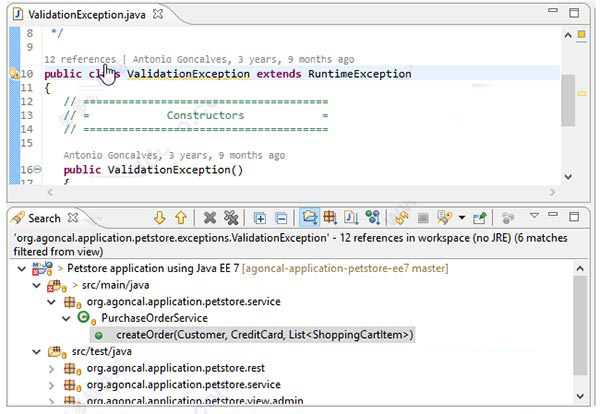Select the PurchaseOrderService class row

coord(142,318)
